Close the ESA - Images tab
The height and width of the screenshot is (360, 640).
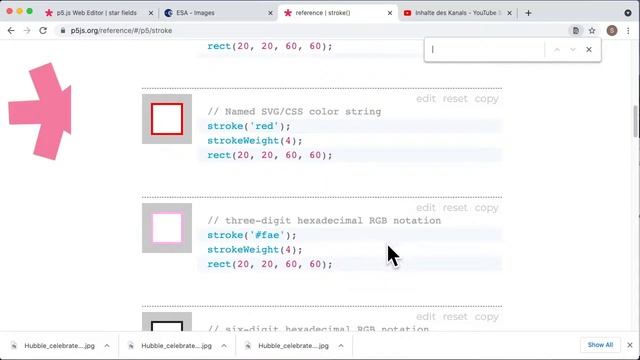click(270, 13)
